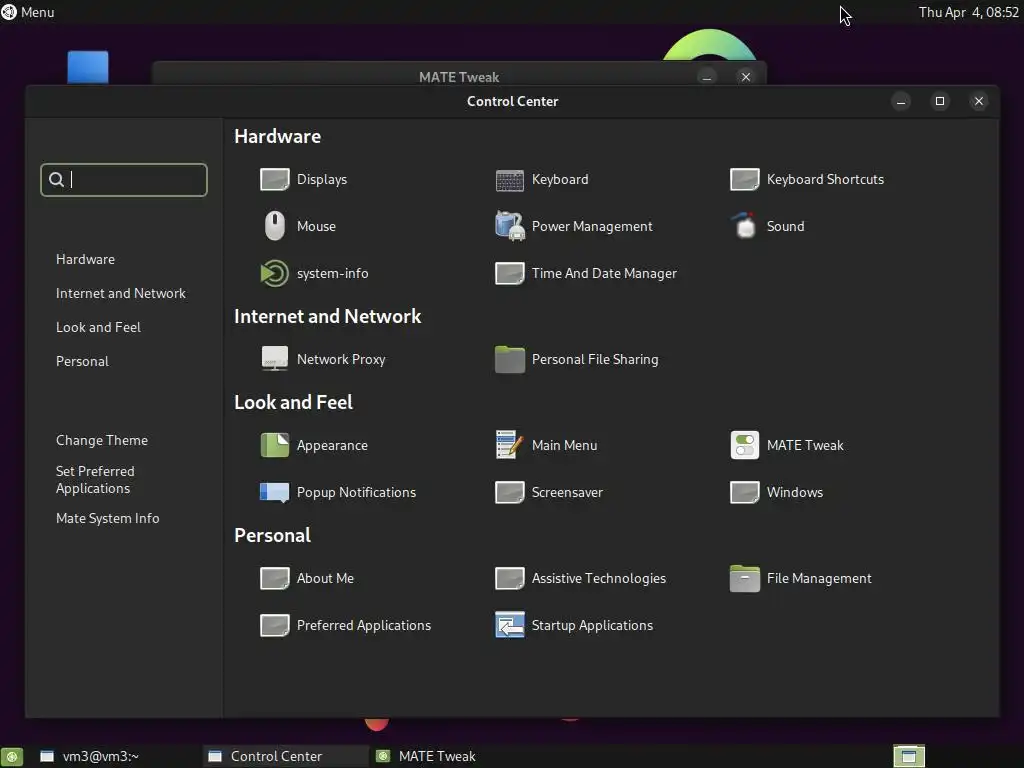Focus the Control Center search field
Screen dimensions: 1024x768
pos(124,180)
